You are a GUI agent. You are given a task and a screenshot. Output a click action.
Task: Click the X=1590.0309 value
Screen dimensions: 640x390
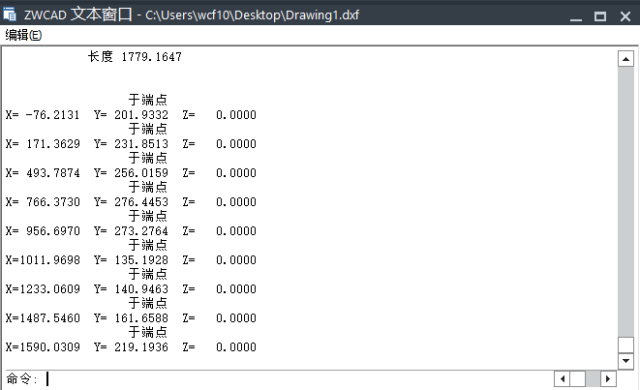pos(42,347)
